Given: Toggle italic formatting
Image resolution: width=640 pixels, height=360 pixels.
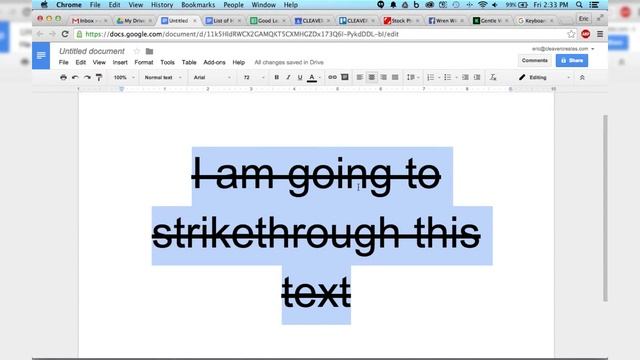Looking at the screenshot, I should tap(288, 77).
